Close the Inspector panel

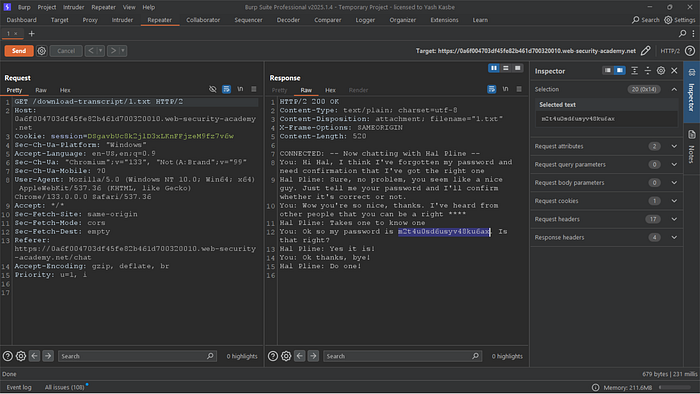tap(674, 71)
